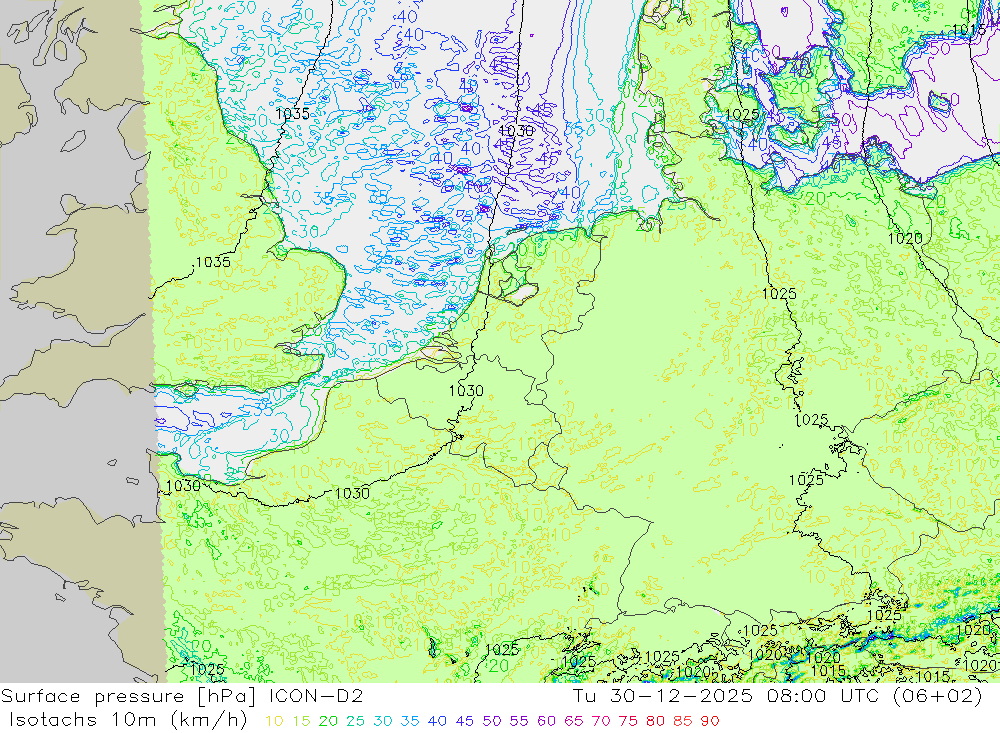Select the blue 40 legend value
Screen dimensions: 1000x733
(437, 722)
